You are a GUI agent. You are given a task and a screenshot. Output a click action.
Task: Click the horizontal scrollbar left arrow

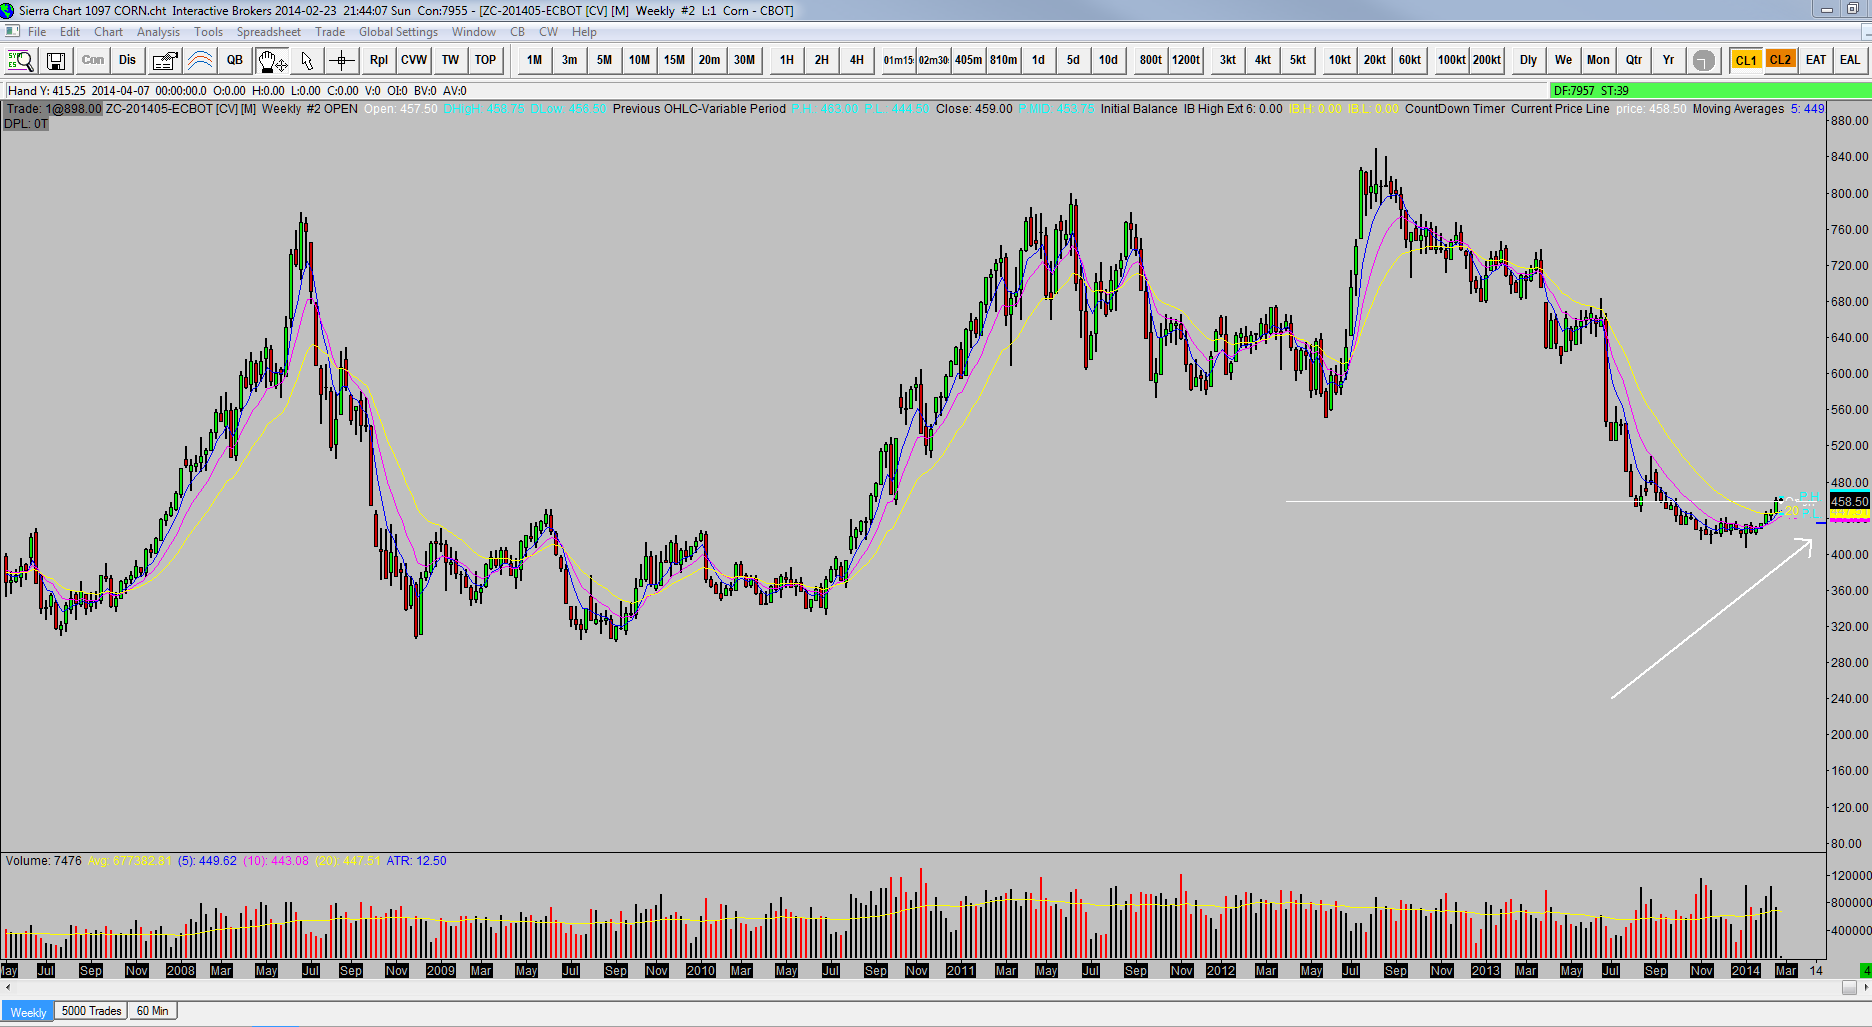coord(7,987)
